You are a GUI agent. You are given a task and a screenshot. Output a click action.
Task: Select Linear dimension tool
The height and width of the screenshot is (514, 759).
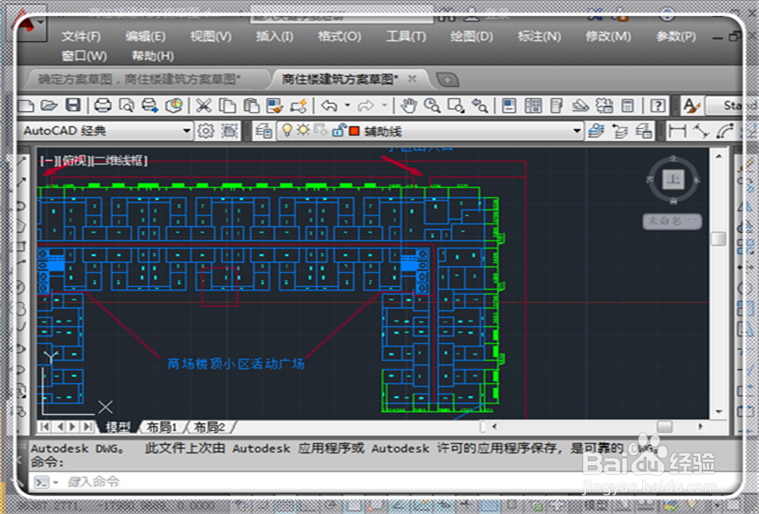(677, 131)
